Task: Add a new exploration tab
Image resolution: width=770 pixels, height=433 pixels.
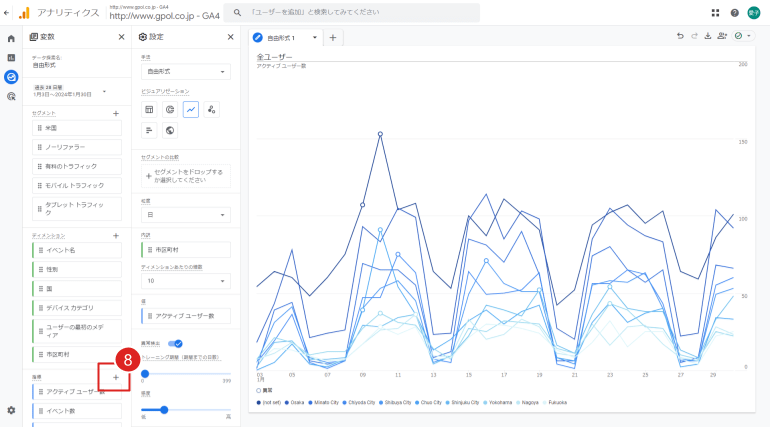Action: pos(333,37)
